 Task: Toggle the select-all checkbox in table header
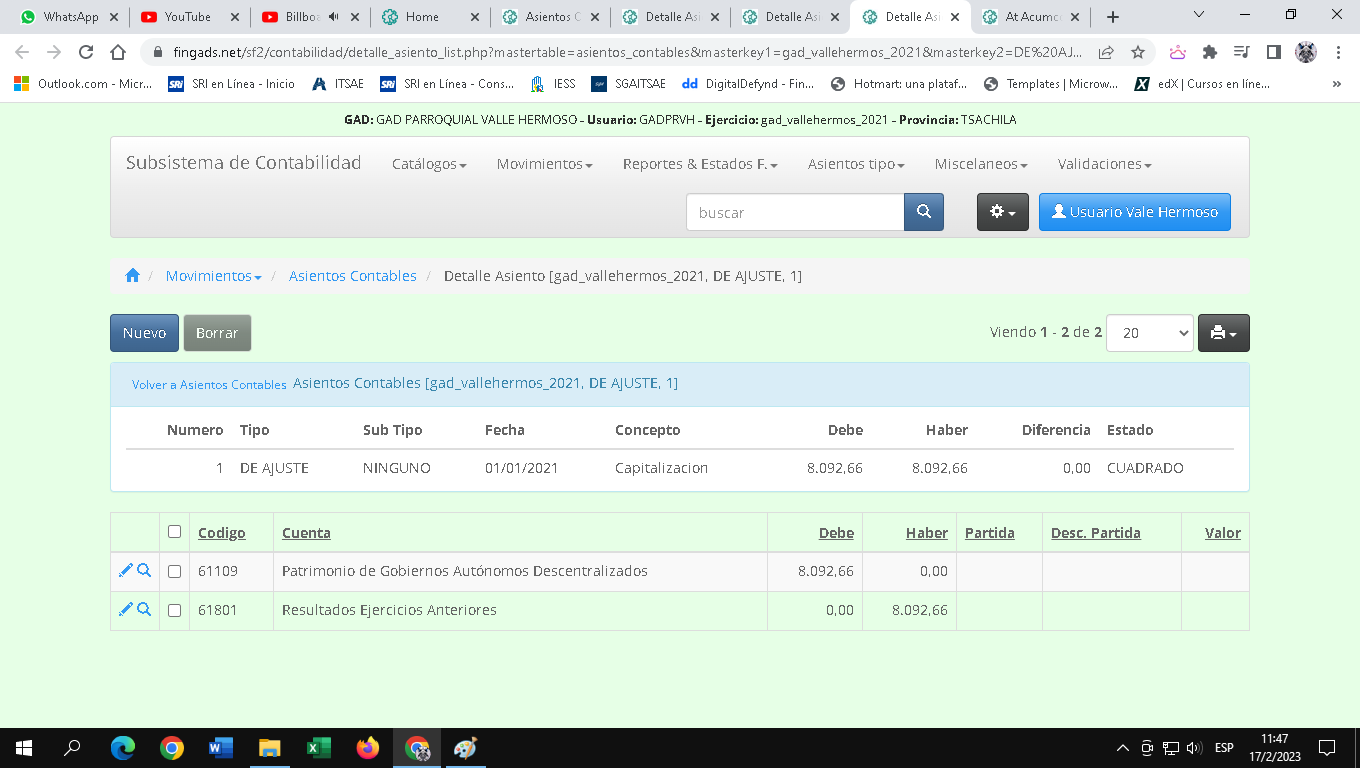(175, 532)
